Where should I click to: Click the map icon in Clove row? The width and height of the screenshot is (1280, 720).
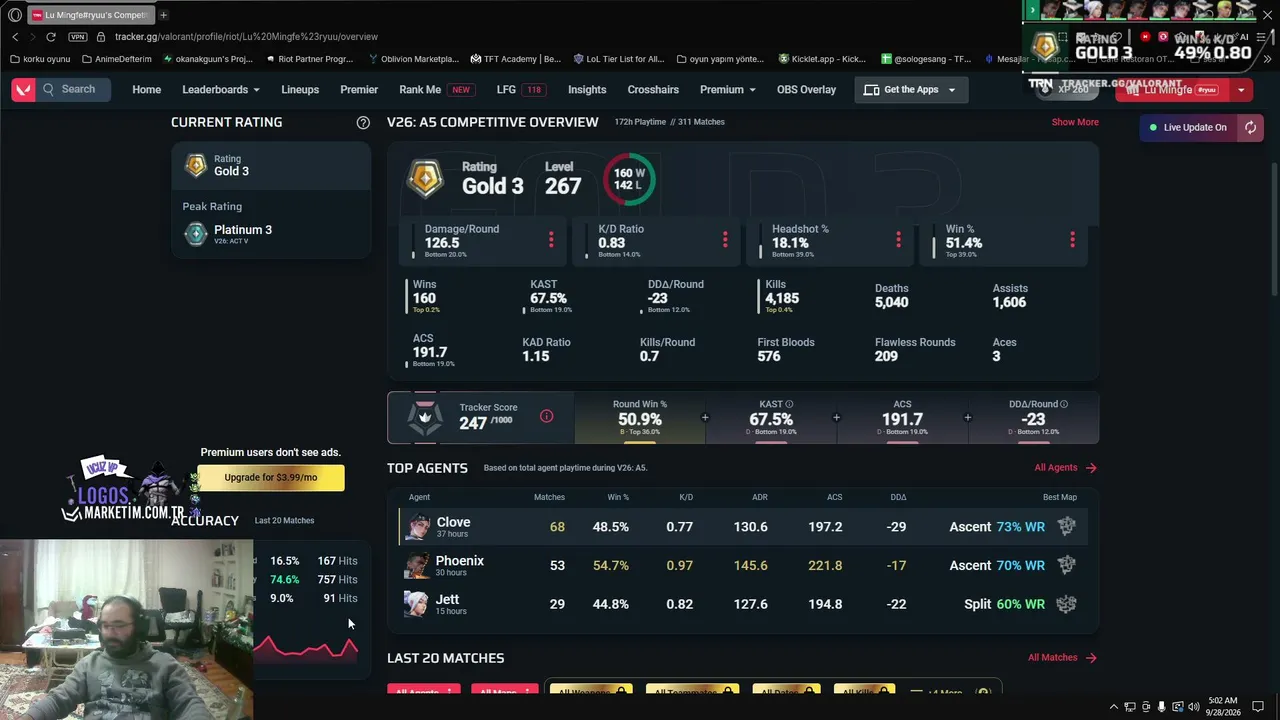pyautogui.click(x=1066, y=527)
